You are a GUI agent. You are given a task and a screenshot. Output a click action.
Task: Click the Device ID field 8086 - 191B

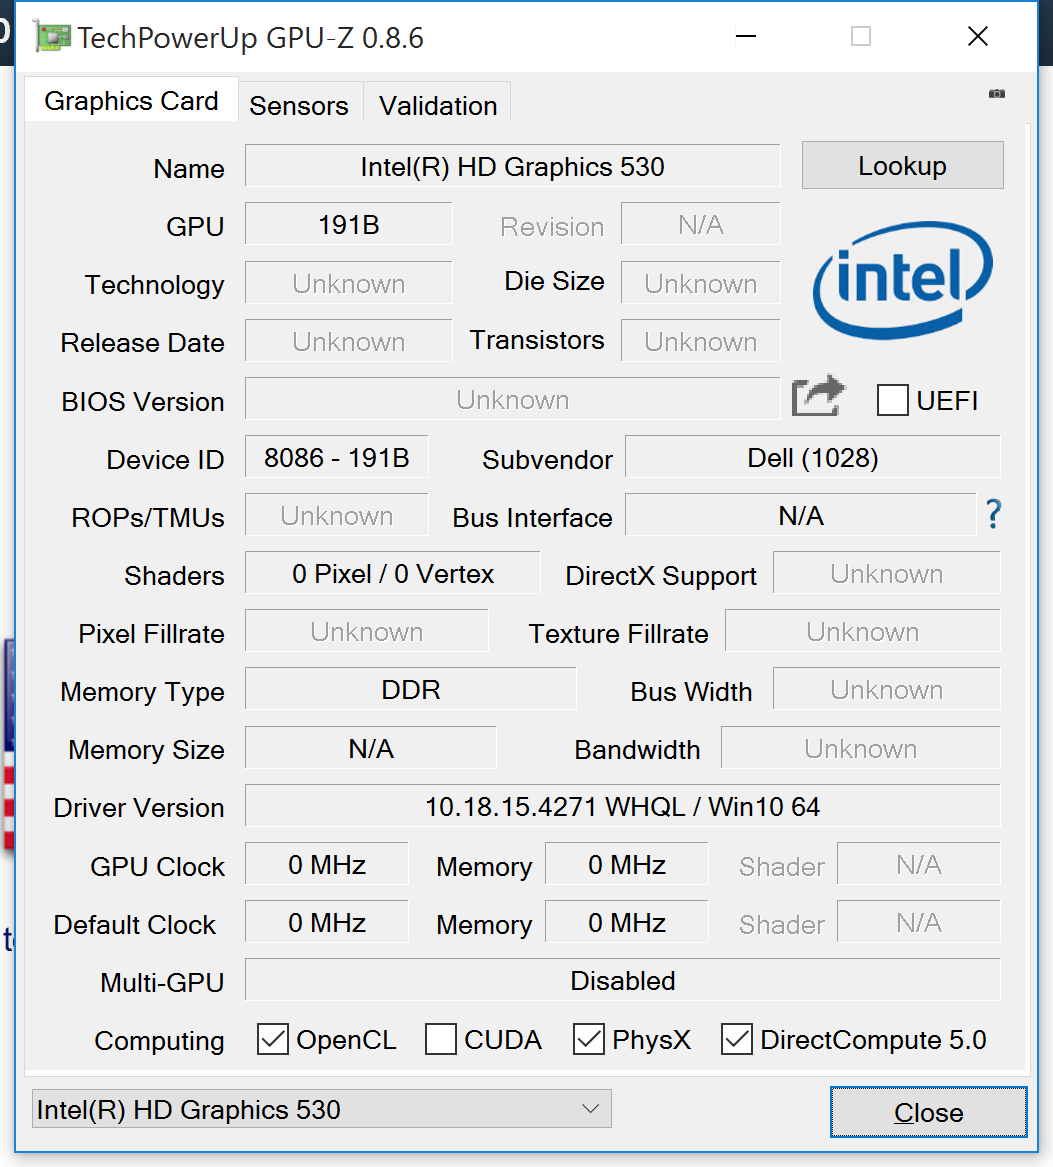point(336,457)
